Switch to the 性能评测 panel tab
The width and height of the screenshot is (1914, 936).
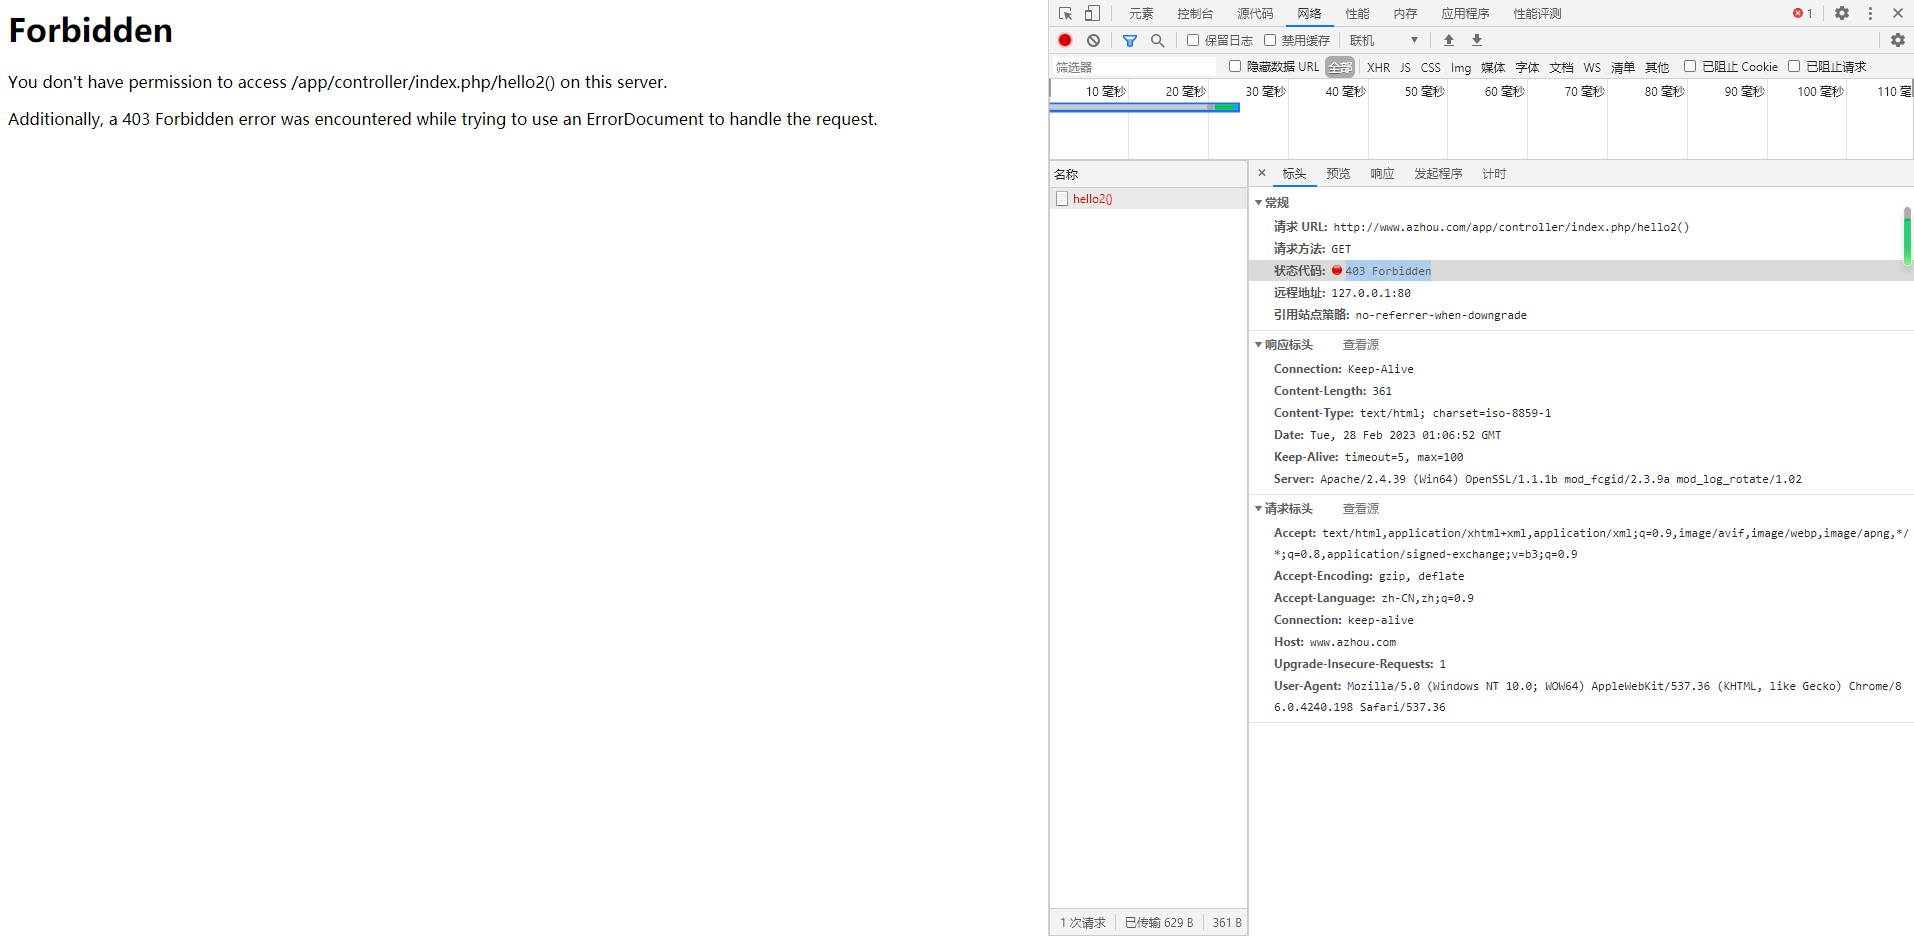coord(1537,13)
